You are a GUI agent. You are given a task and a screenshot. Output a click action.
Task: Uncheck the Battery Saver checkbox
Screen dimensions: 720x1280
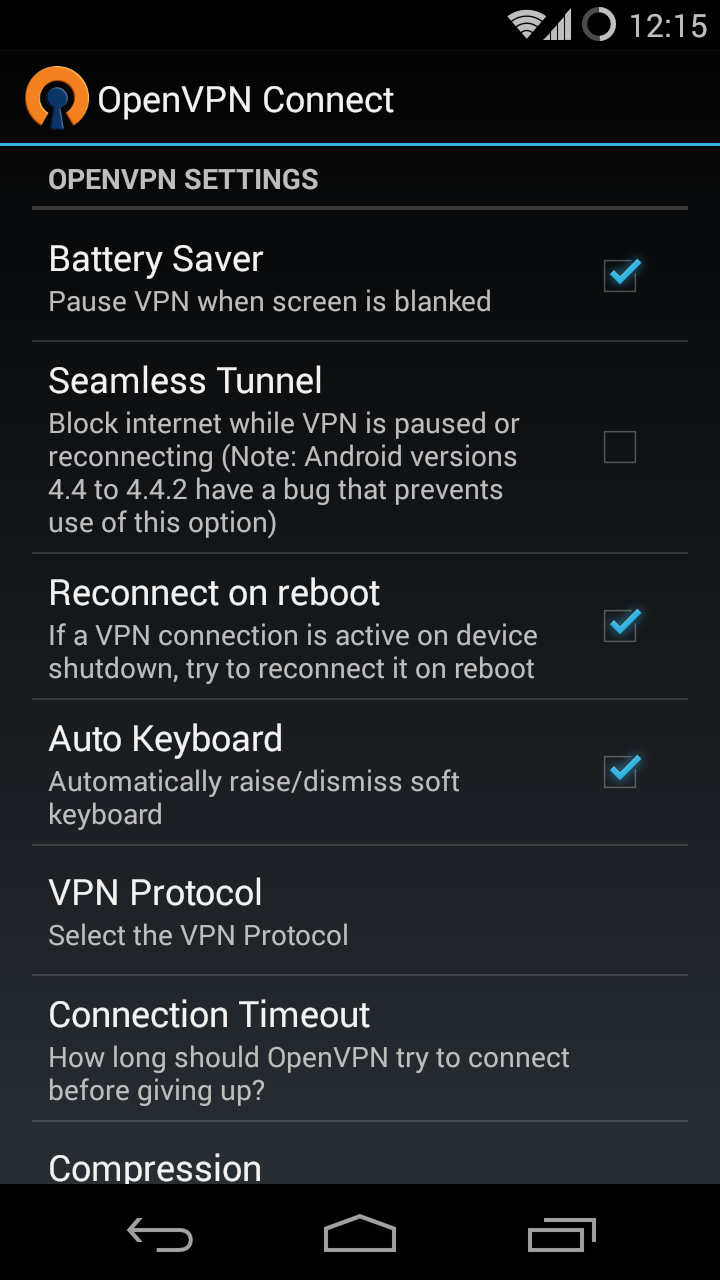tap(620, 275)
